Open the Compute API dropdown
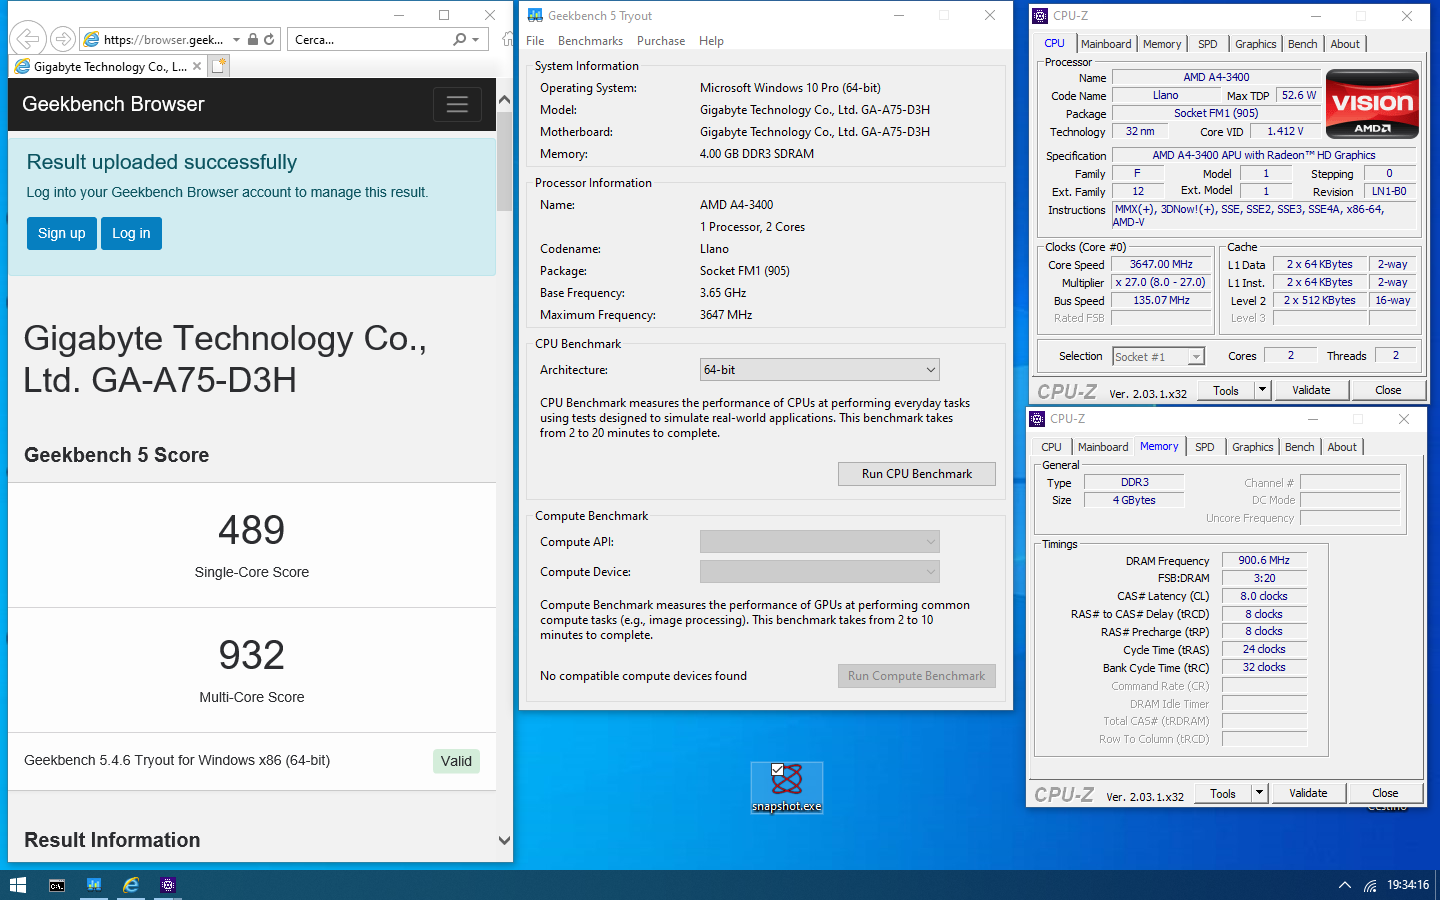The width and height of the screenshot is (1440, 900). (x=819, y=542)
